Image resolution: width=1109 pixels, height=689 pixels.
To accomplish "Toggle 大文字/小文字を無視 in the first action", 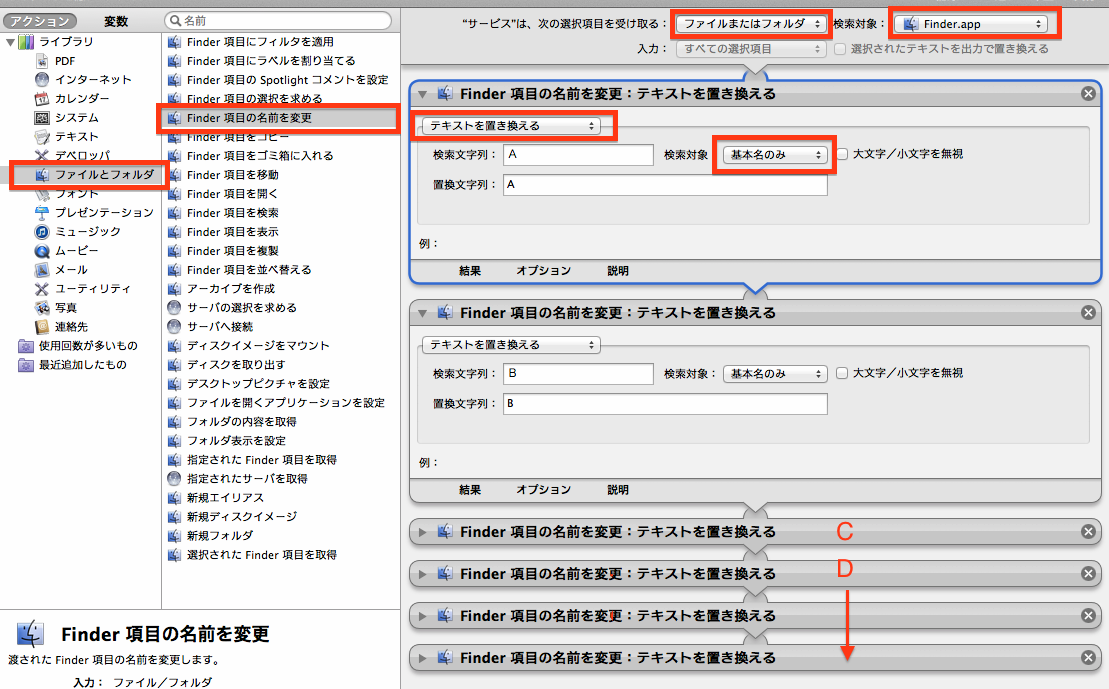I will pyautogui.click(x=842, y=154).
